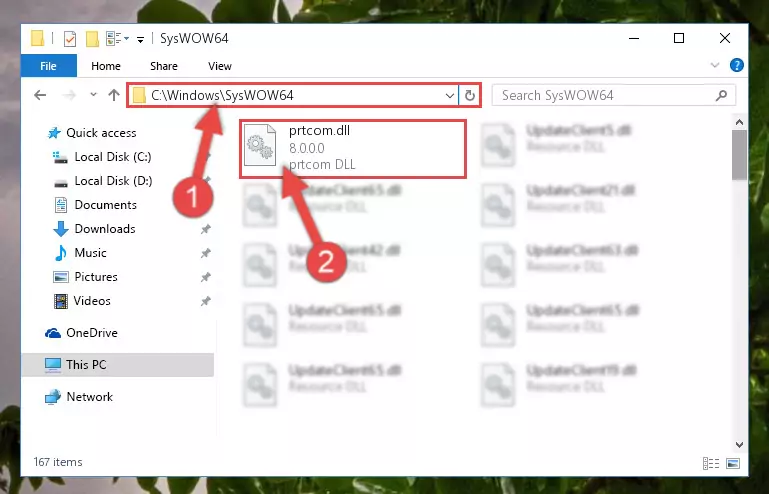The image size is (769, 494).
Task: Click the New folder icon in title bar
Action: tap(92, 38)
